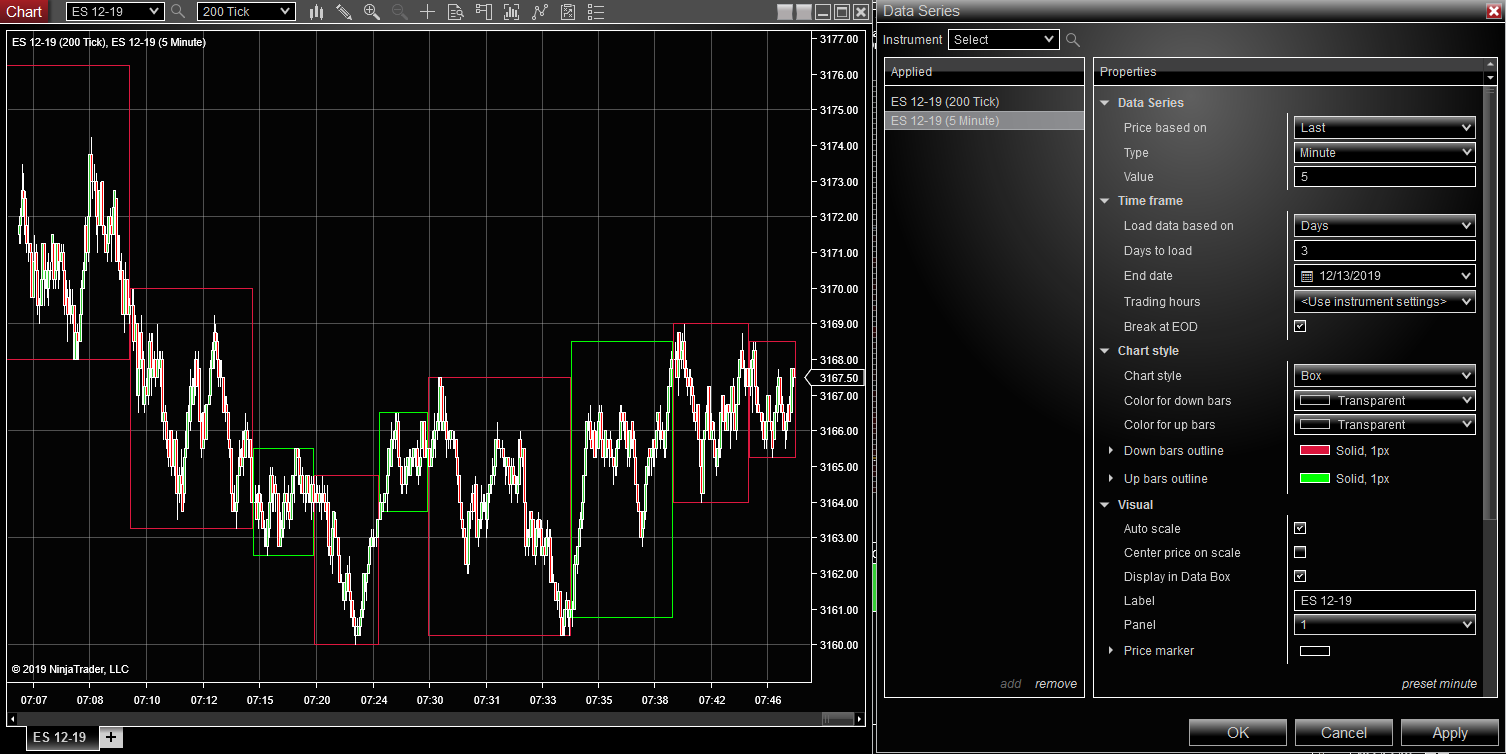Image resolution: width=1506 pixels, height=754 pixels.
Task: Open the End date dropdown
Action: (1385, 276)
